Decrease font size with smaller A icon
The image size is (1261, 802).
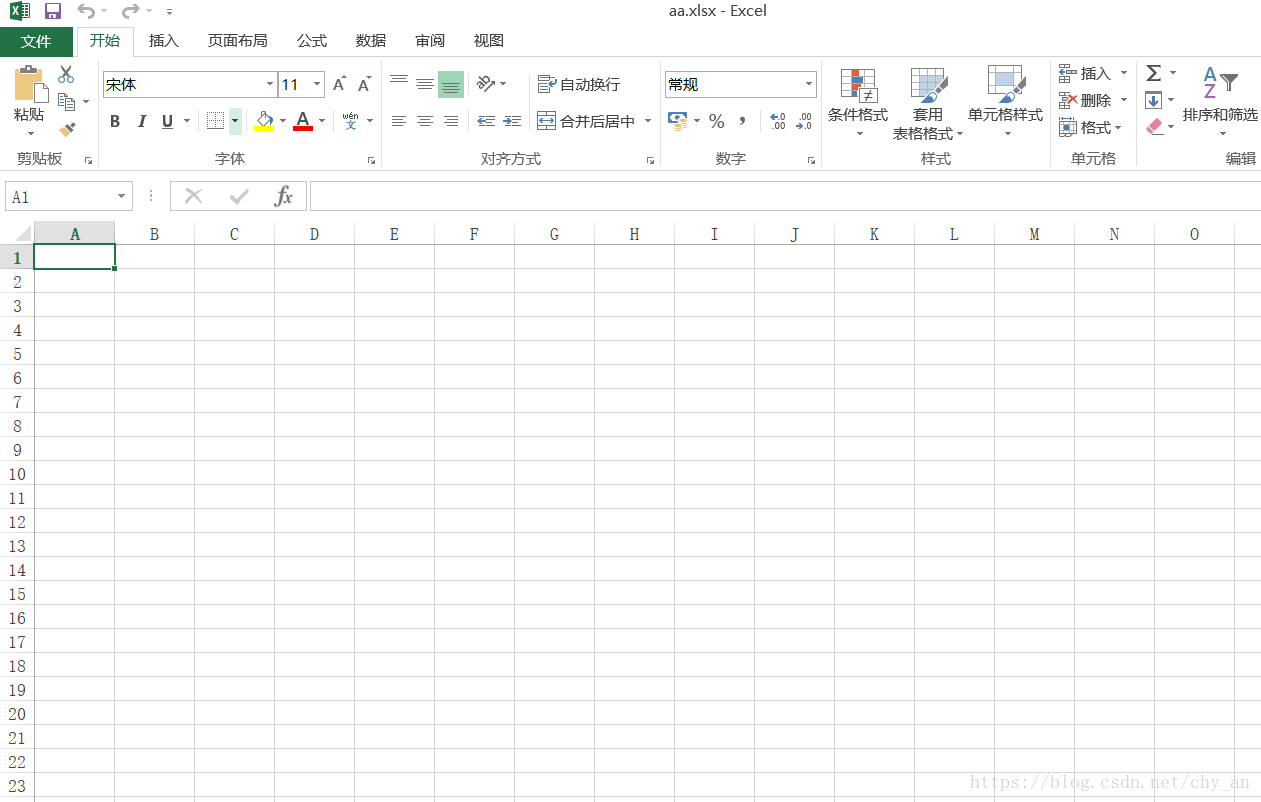click(364, 85)
